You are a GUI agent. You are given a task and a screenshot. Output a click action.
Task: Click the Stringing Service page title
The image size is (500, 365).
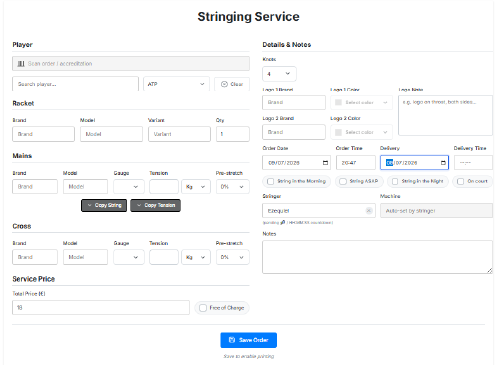[248, 17]
